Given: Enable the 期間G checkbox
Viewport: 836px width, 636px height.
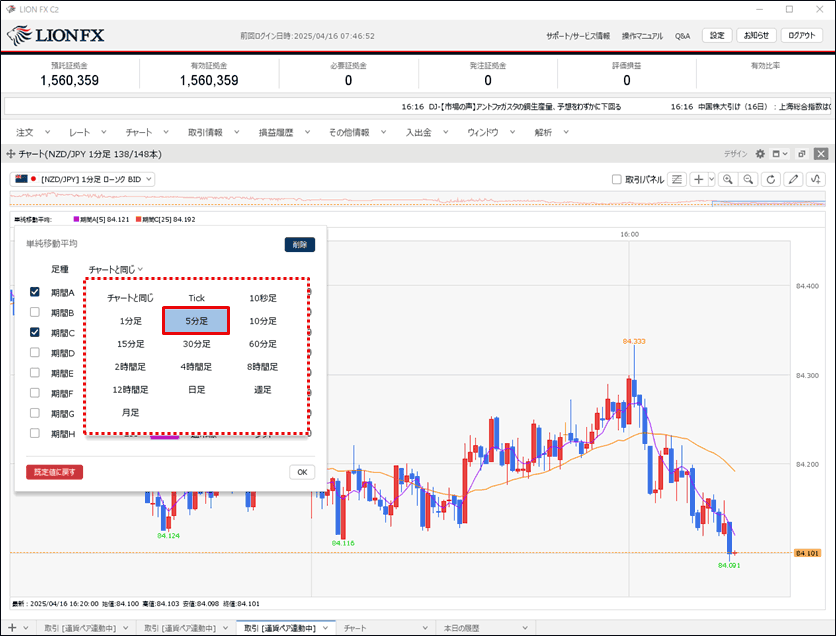Looking at the screenshot, I should coord(35,413).
